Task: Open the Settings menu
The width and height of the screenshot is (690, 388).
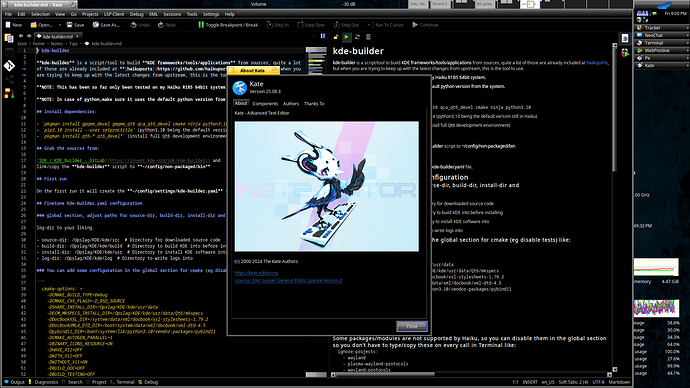Action: [211, 14]
